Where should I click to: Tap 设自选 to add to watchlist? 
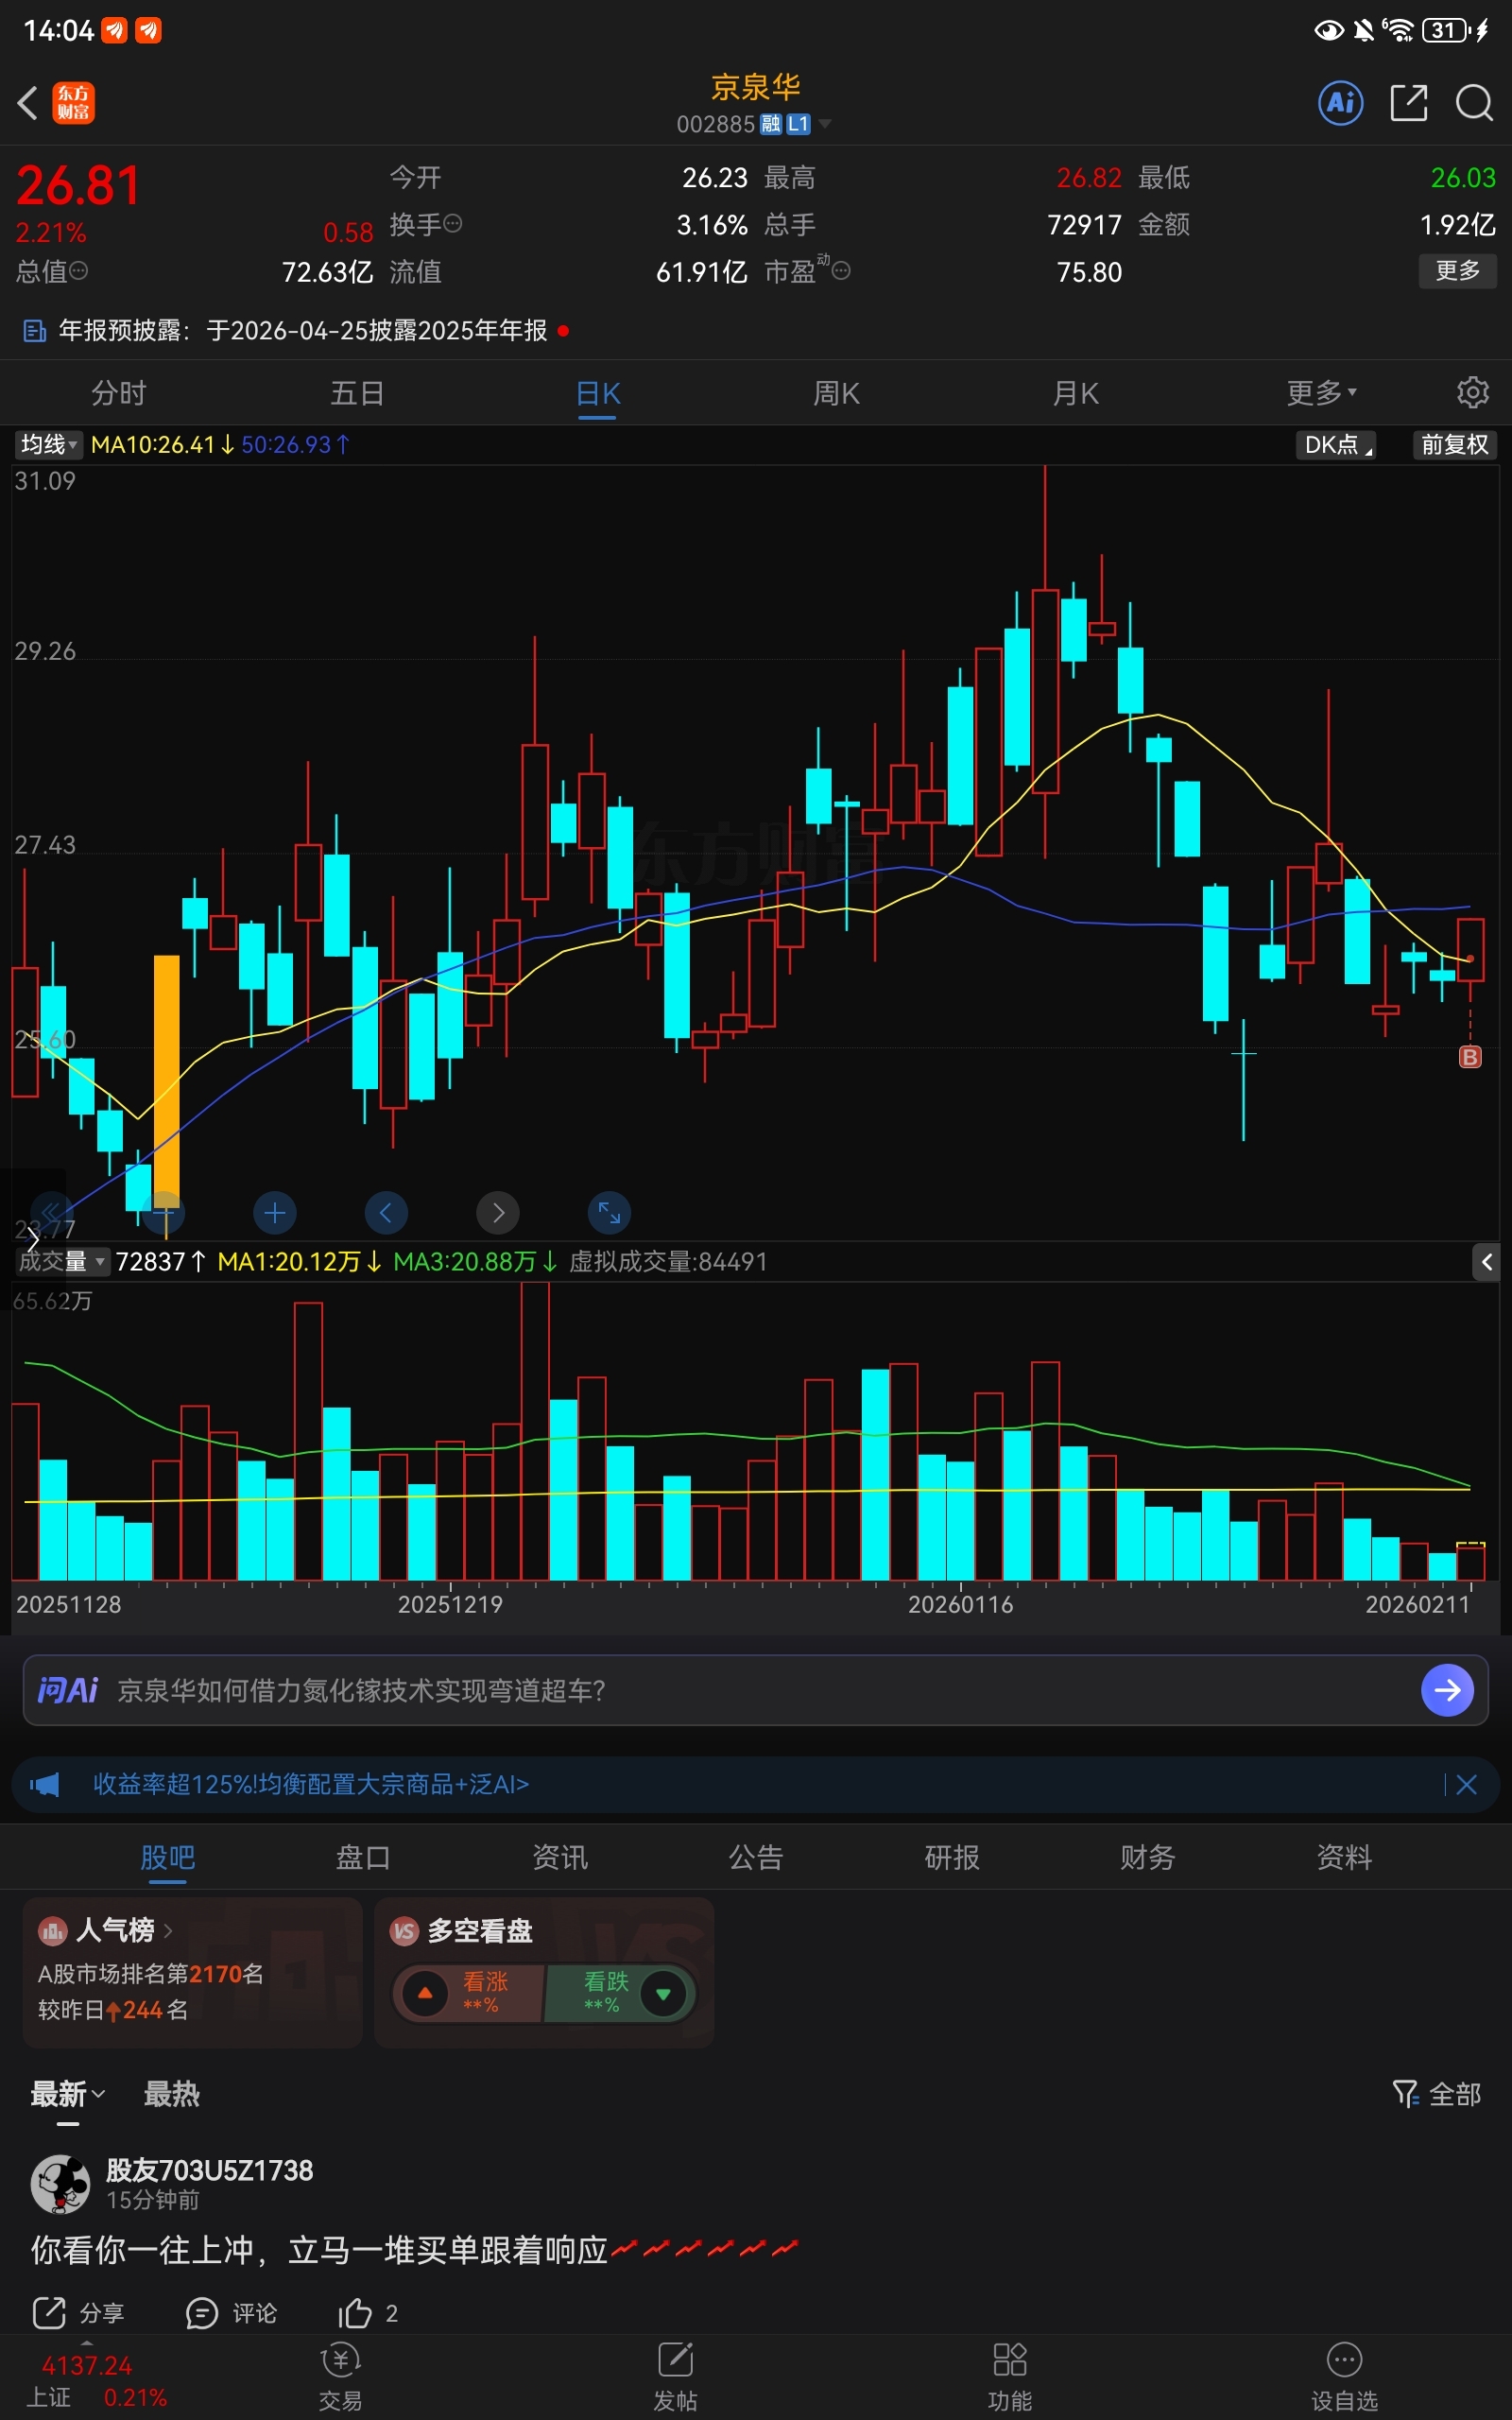pyautogui.click(x=1344, y=2377)
